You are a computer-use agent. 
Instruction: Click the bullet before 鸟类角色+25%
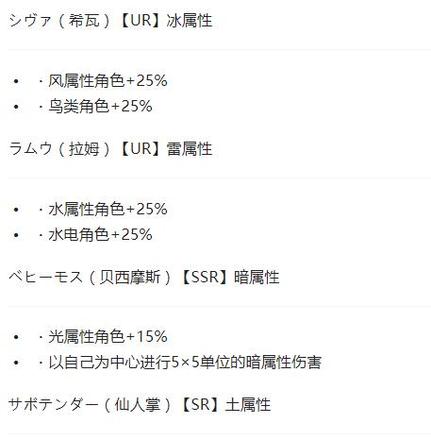coord(16,107)
